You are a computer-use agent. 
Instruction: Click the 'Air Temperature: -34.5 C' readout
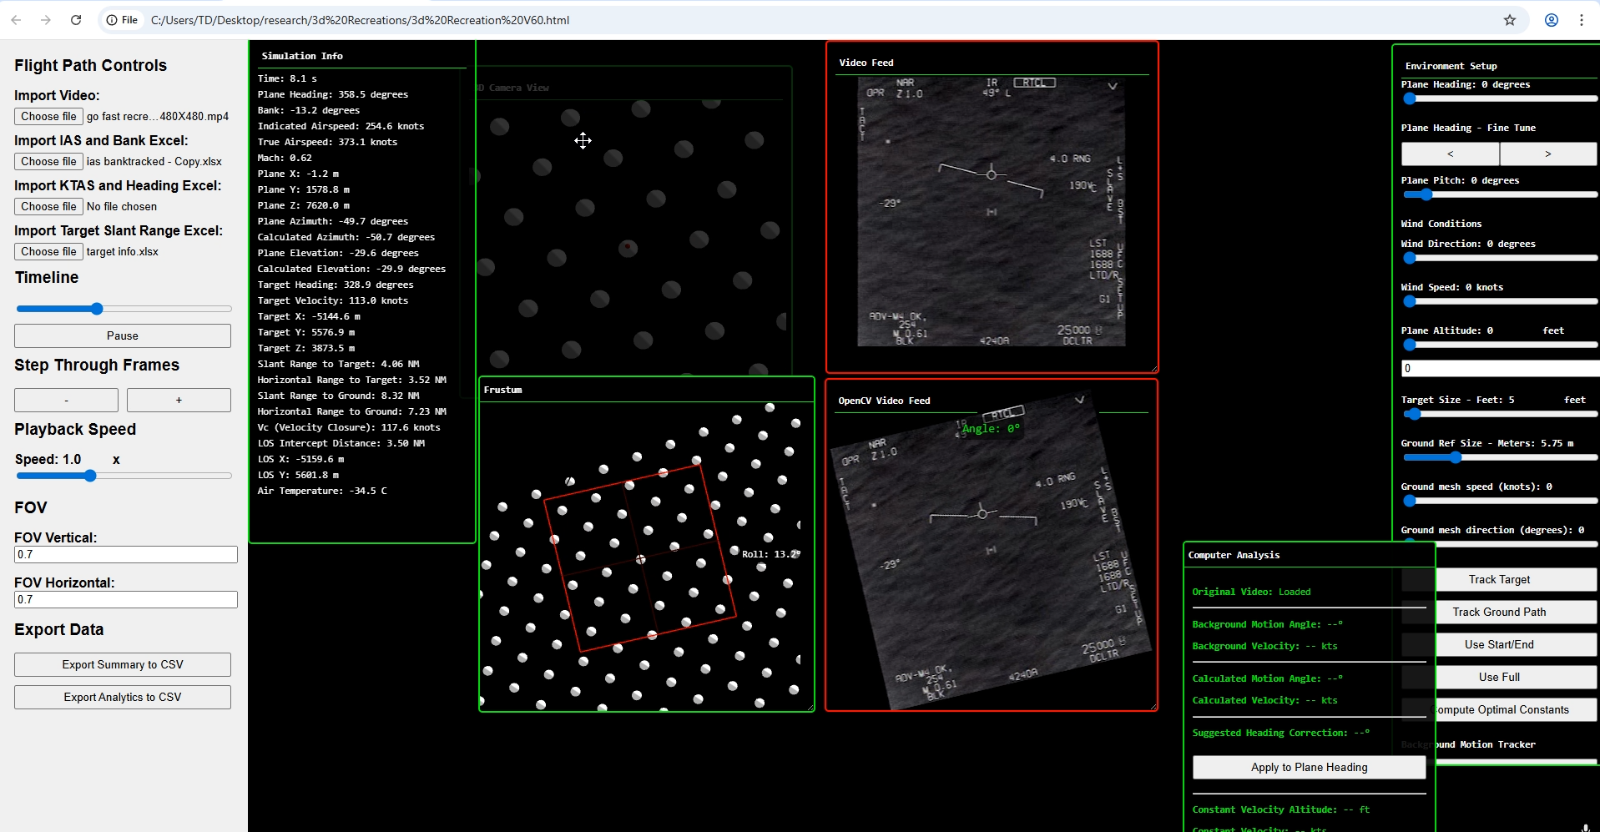[x=322, y=491]
